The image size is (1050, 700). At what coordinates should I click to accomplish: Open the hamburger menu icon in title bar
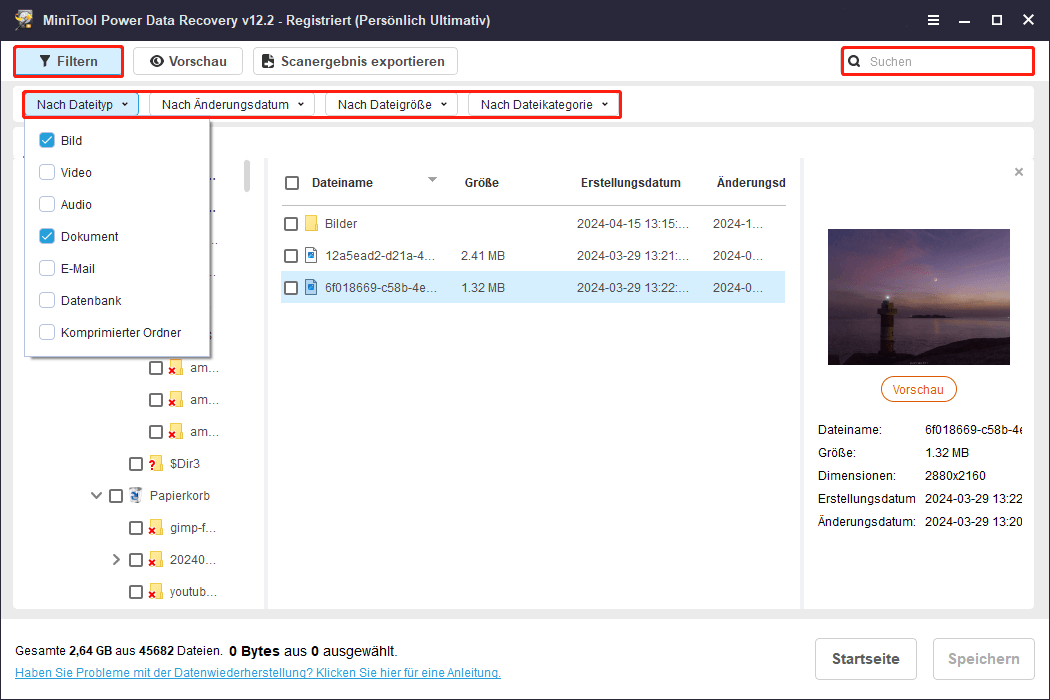tap(933, 20)
